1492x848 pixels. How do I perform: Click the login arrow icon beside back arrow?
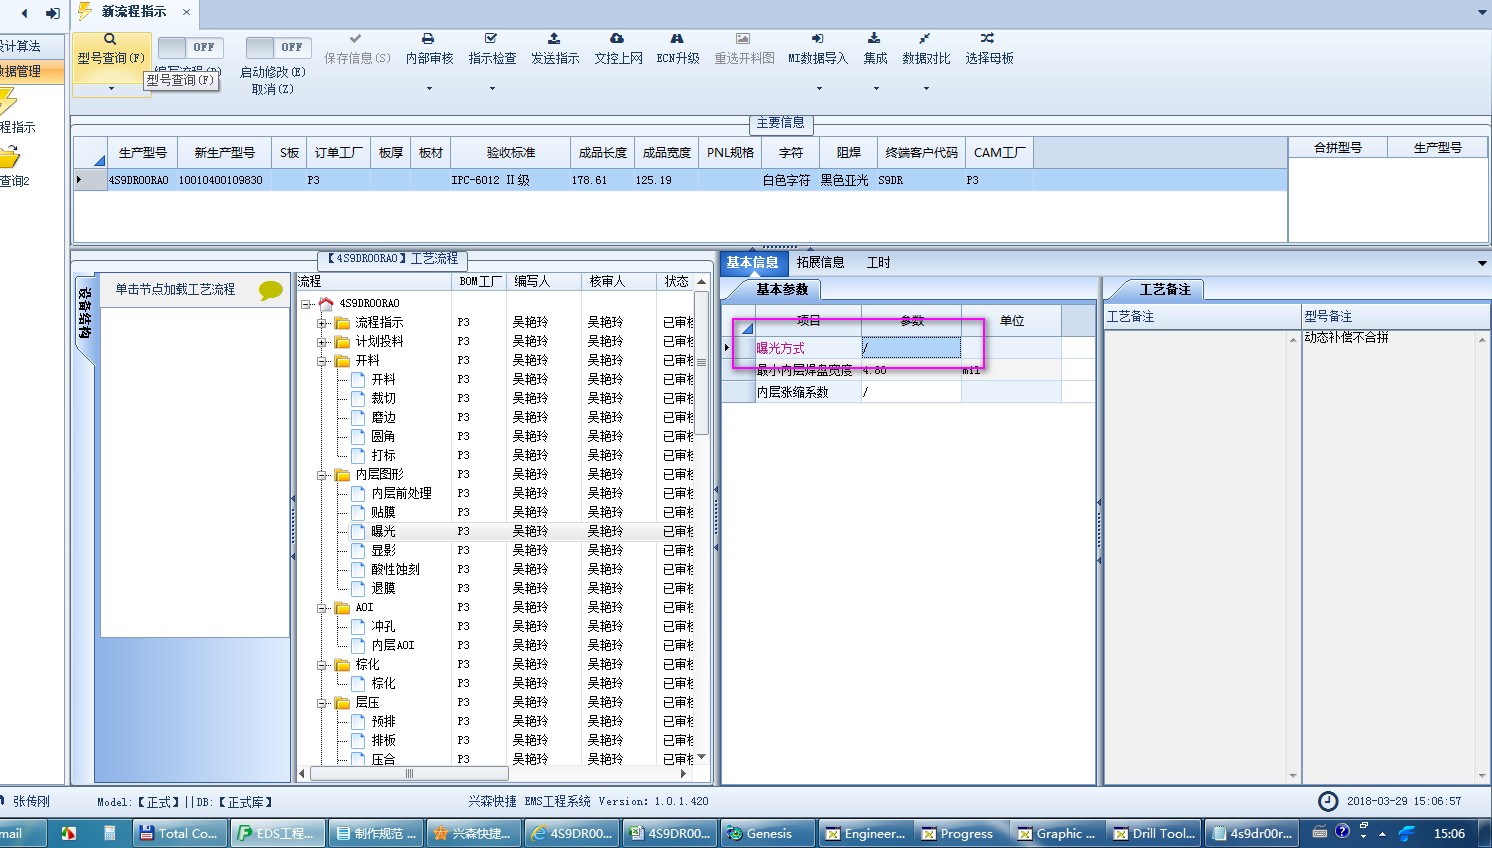[x=52, y=13]
